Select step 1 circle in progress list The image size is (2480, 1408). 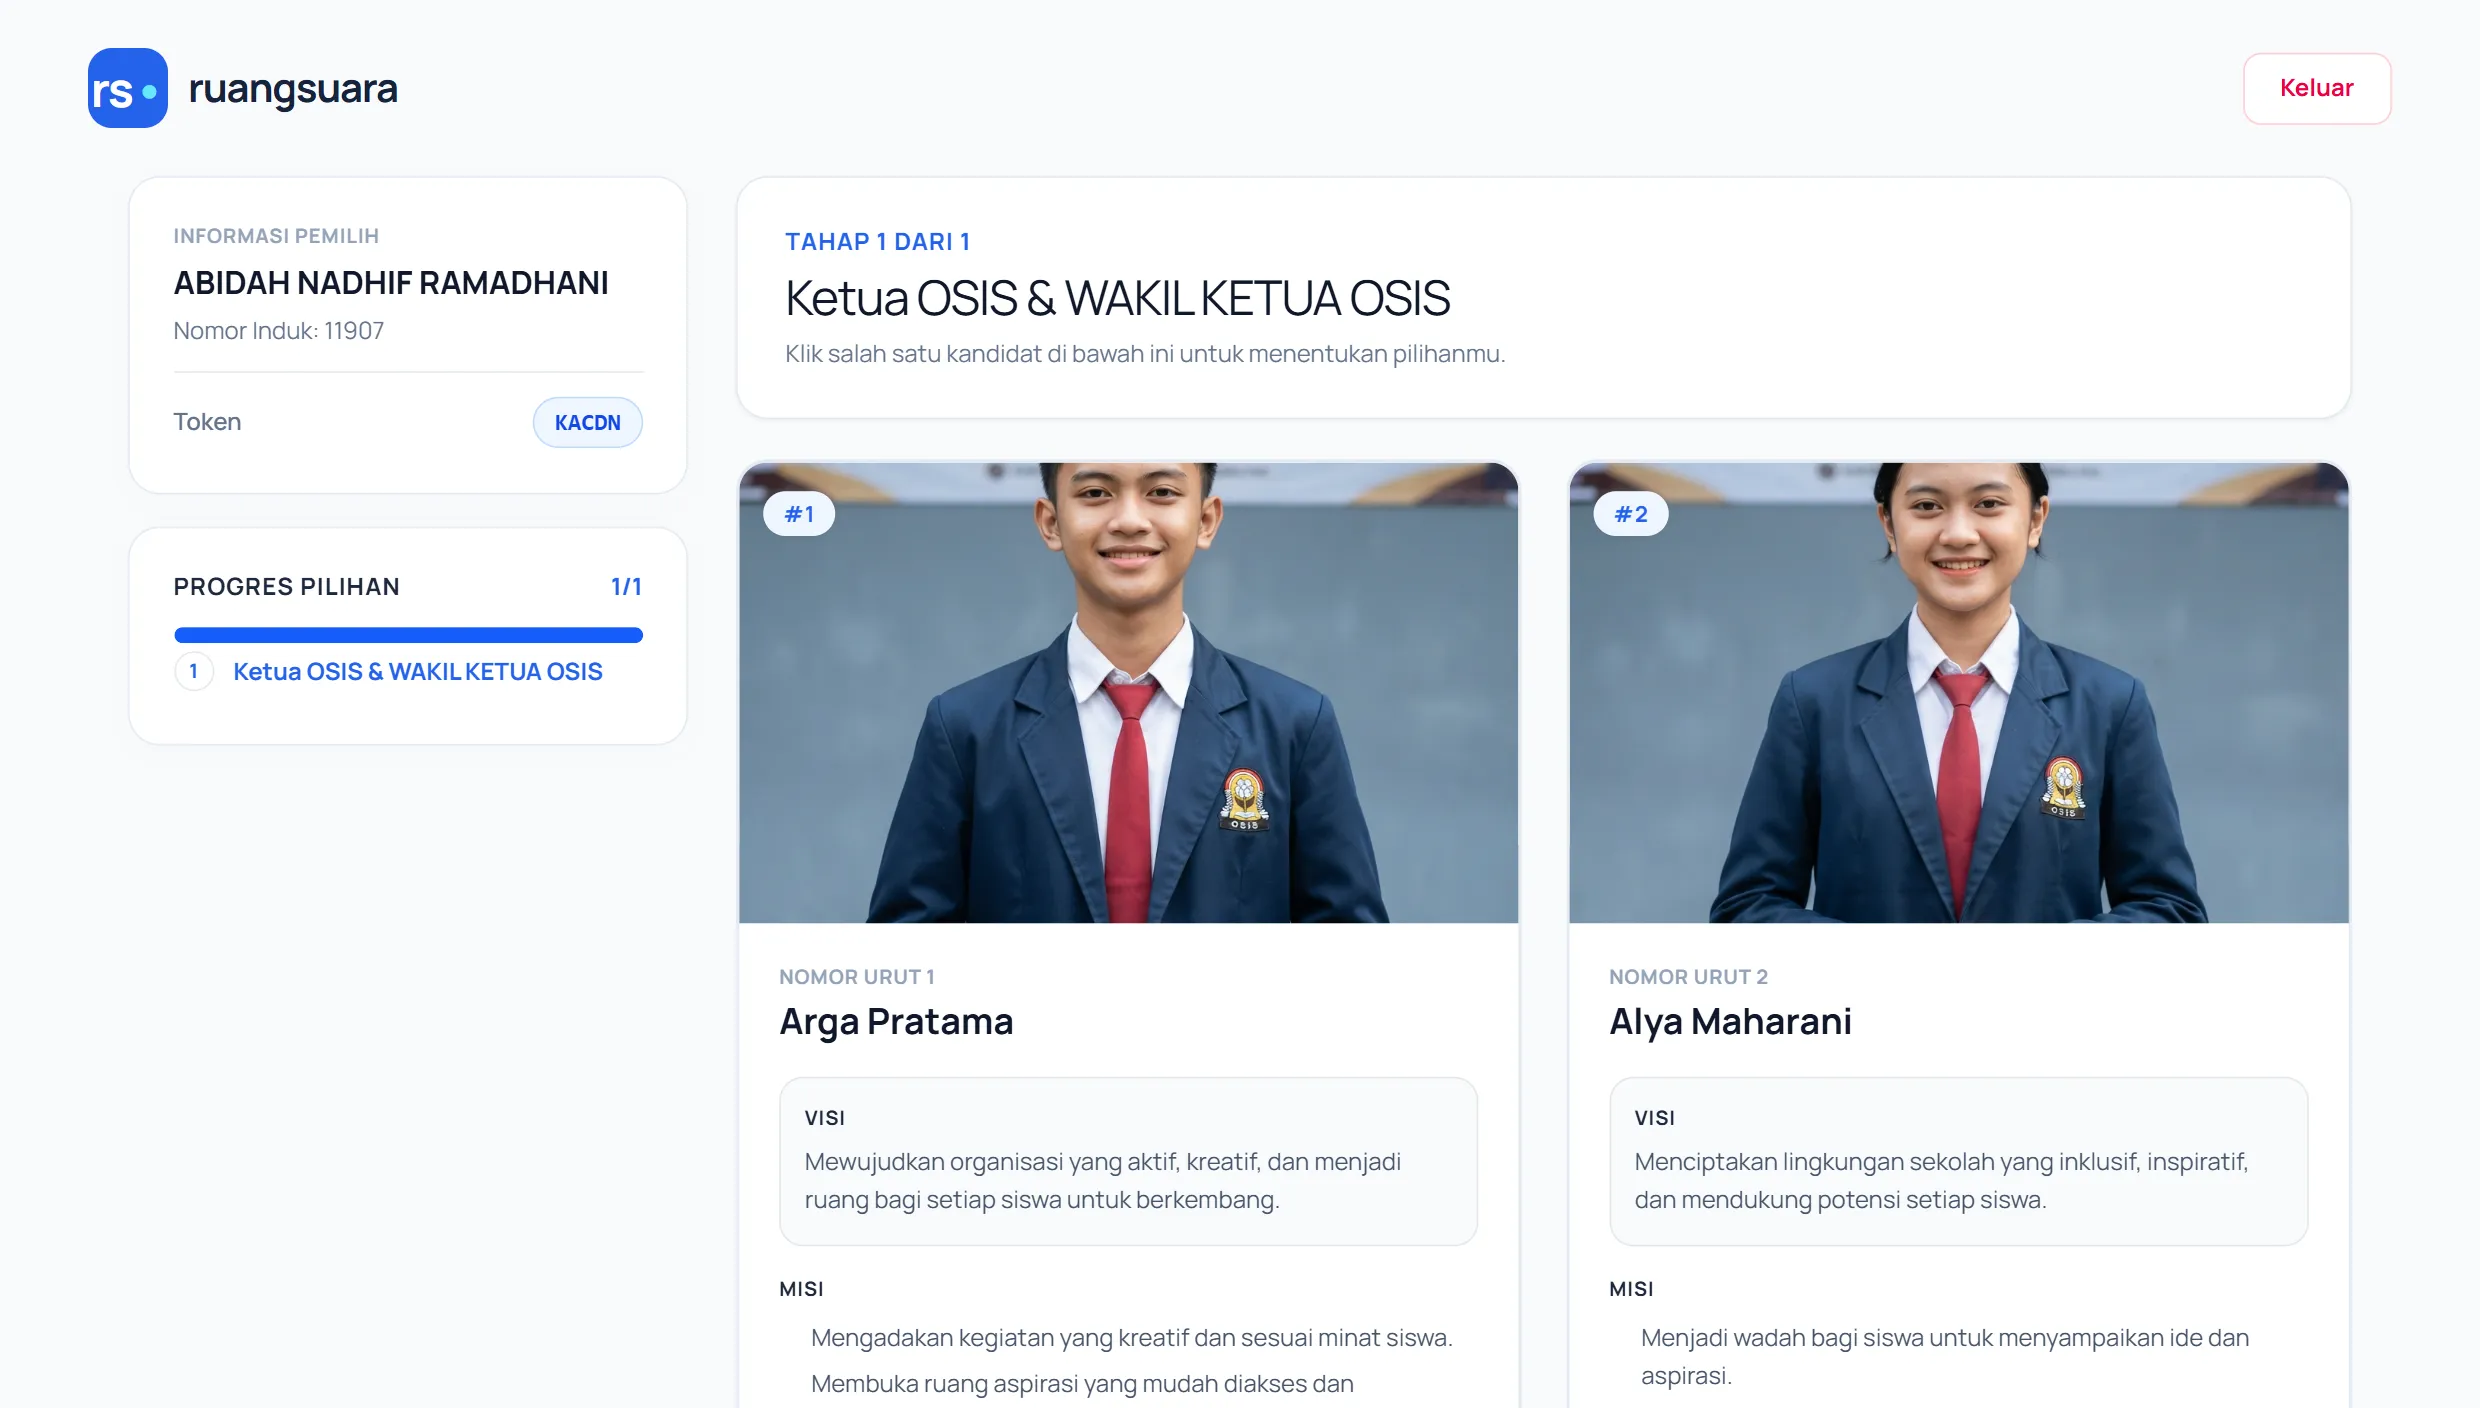(x=194, y=671)
